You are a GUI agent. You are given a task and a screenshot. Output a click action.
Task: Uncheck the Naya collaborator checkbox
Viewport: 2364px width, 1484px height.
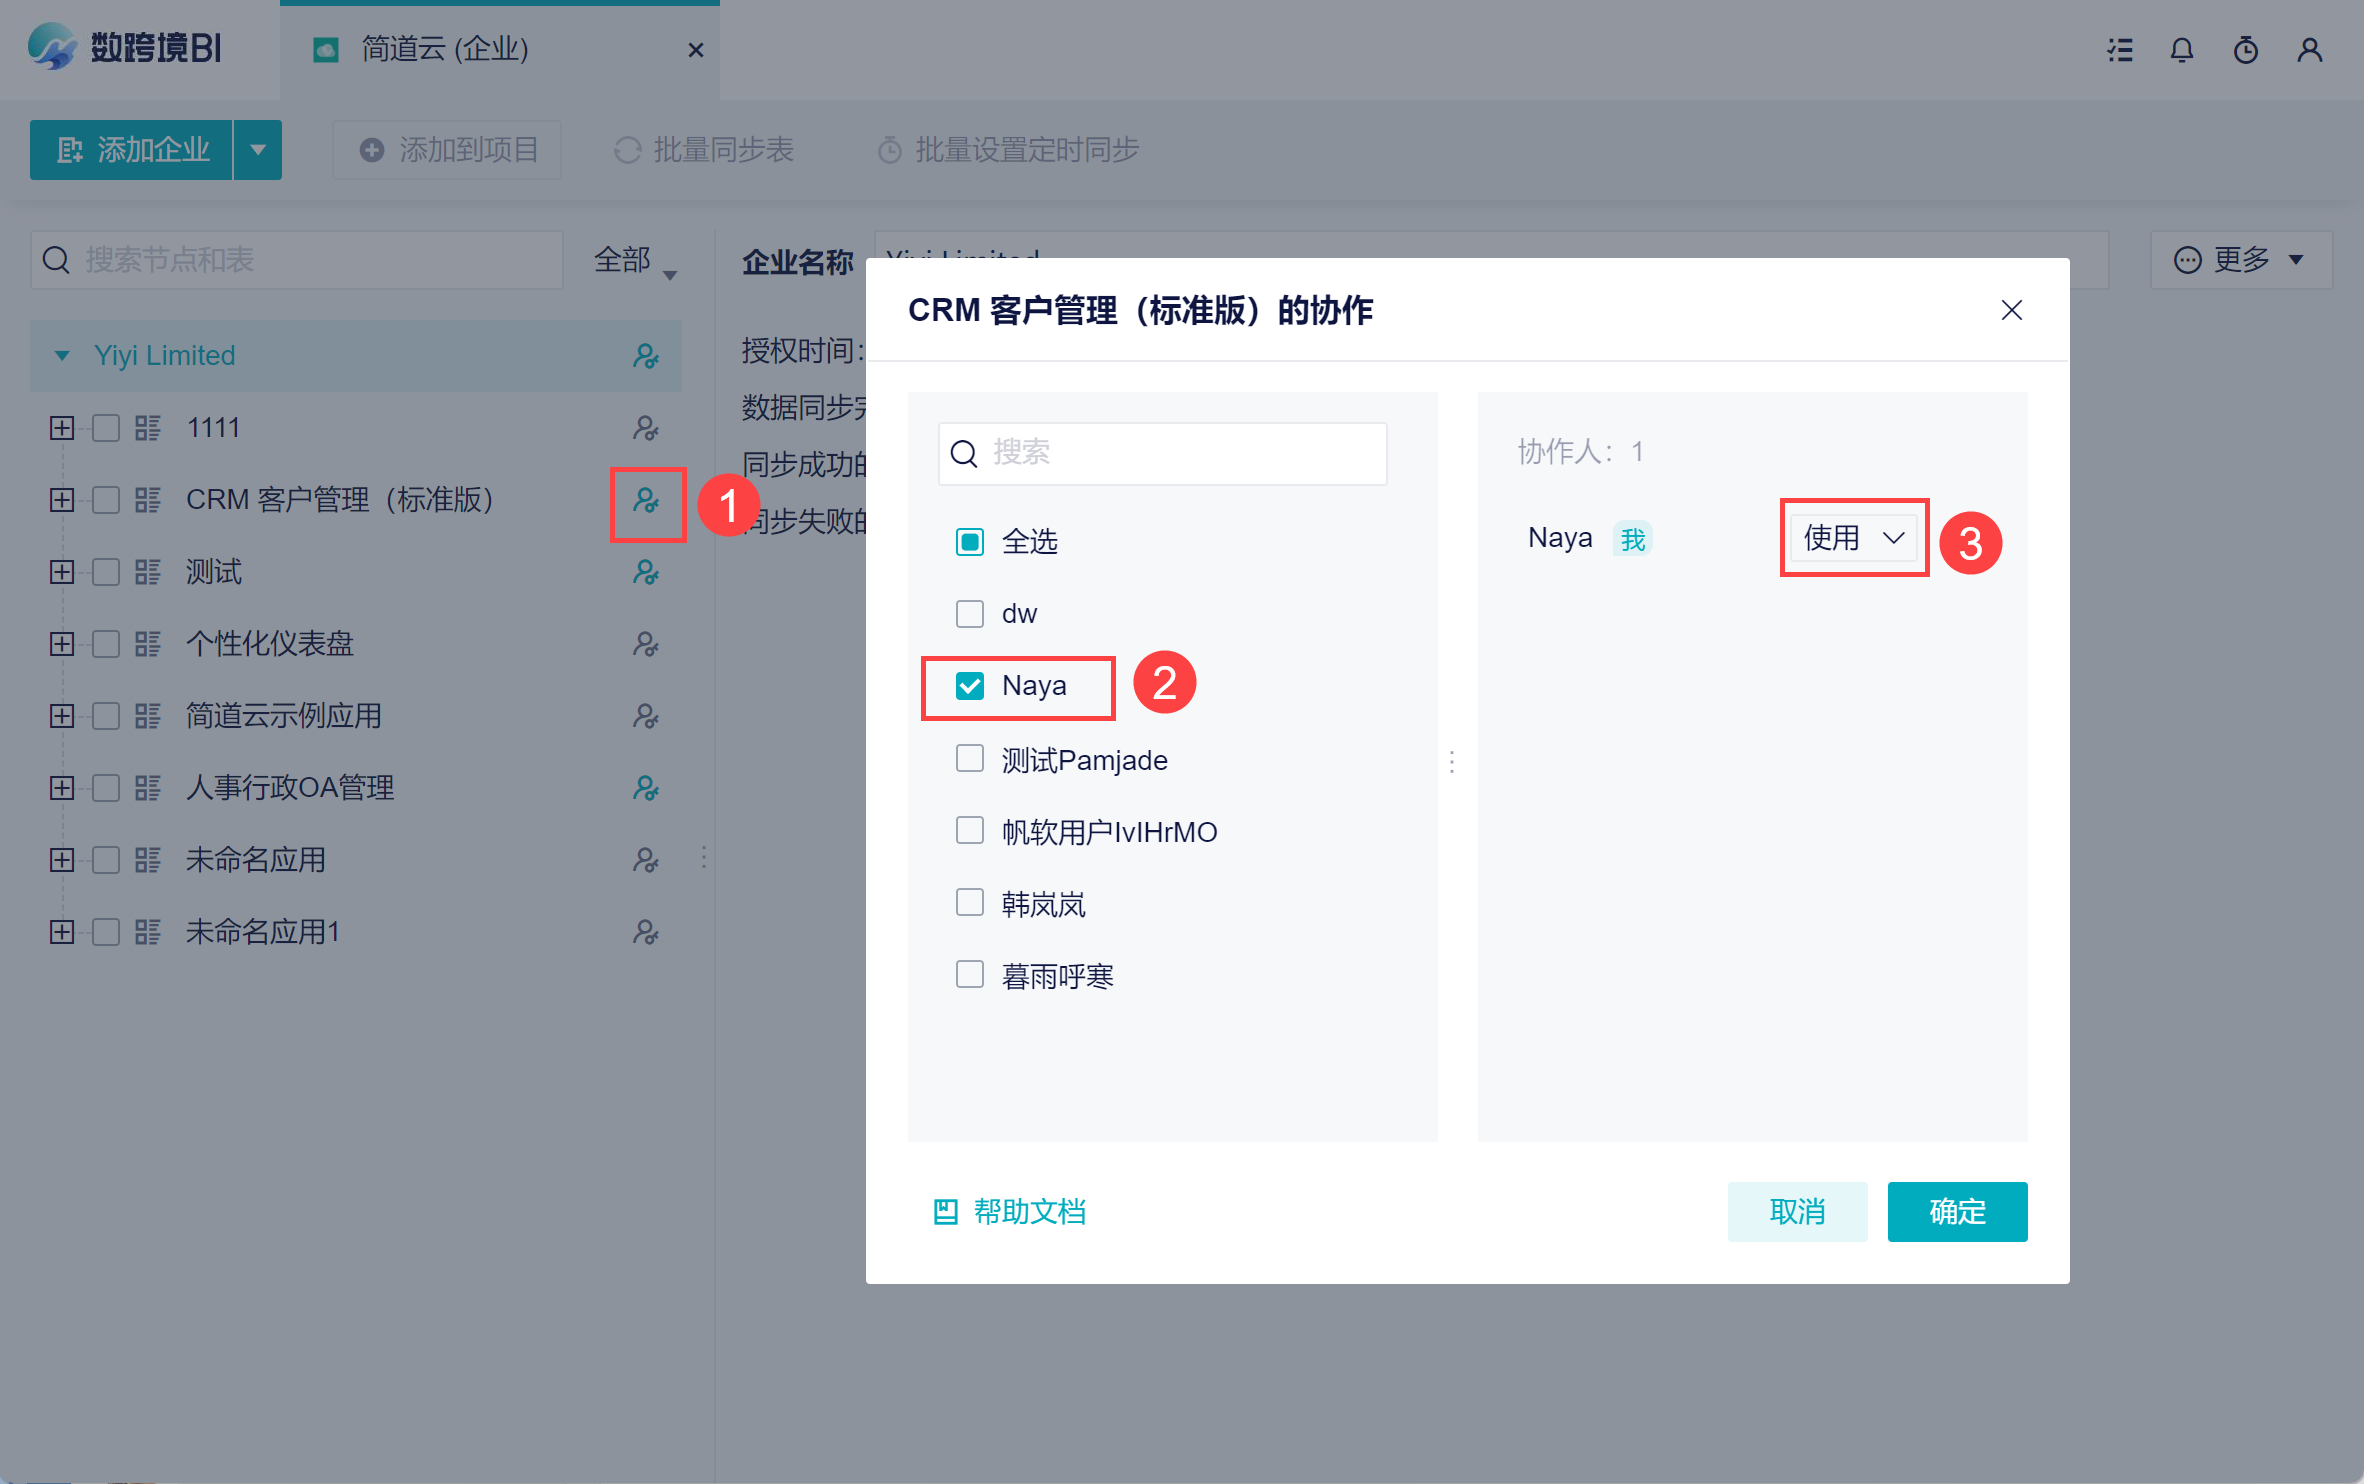(969, 686)
